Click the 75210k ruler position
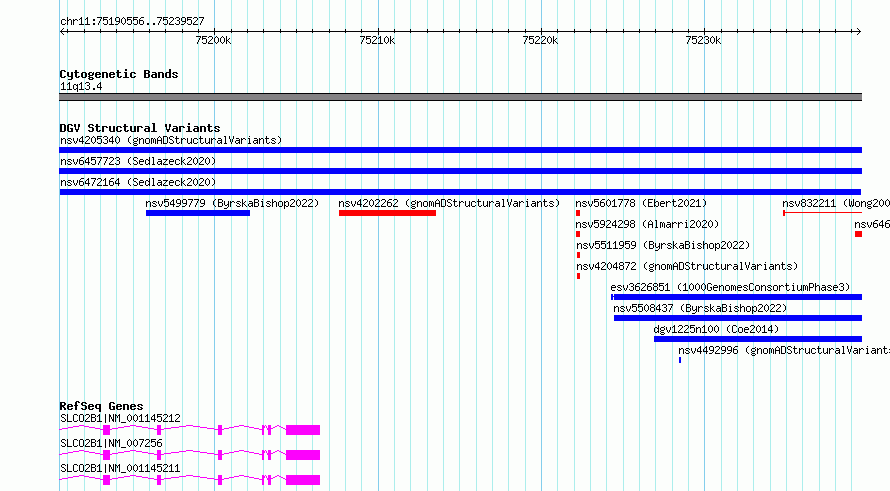The width and height of the screenshot is (890, 491). (377, 40)
